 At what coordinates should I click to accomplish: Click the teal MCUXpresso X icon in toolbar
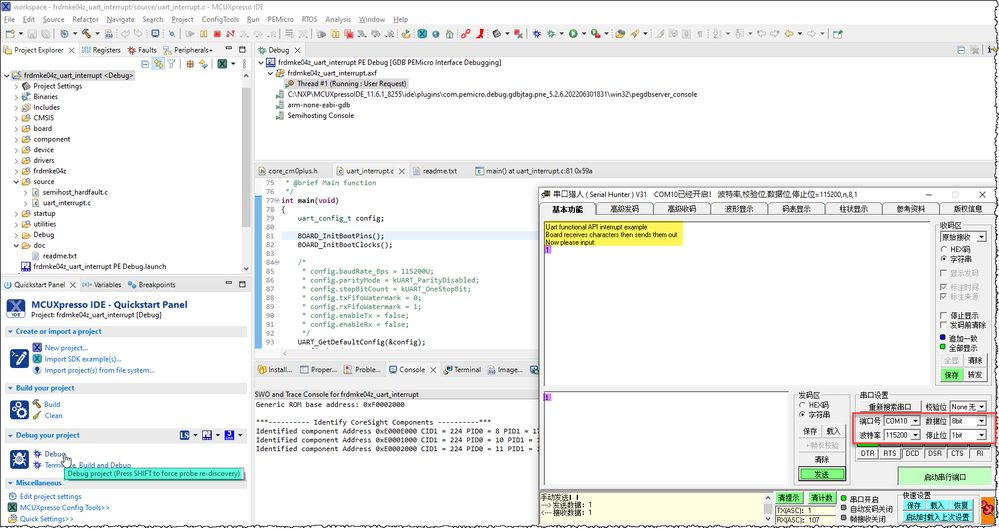pos(422,33)
